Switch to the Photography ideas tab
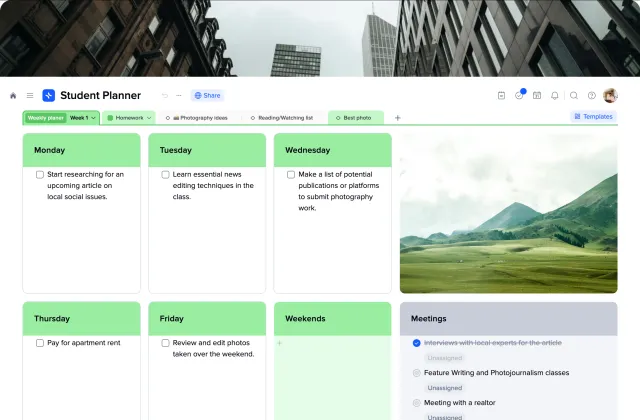The width and height of the screenshot is (640, 420). (x=197, y=118)
